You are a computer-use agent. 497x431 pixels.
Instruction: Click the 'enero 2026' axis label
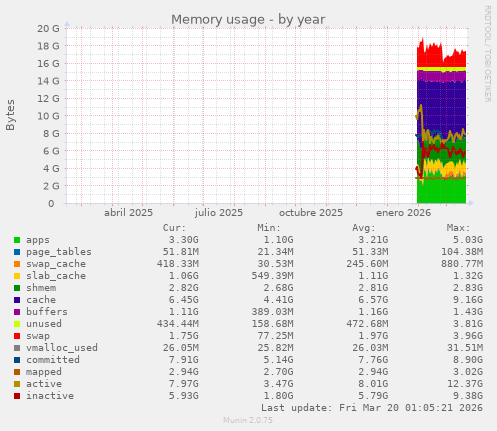click(403, 213)
